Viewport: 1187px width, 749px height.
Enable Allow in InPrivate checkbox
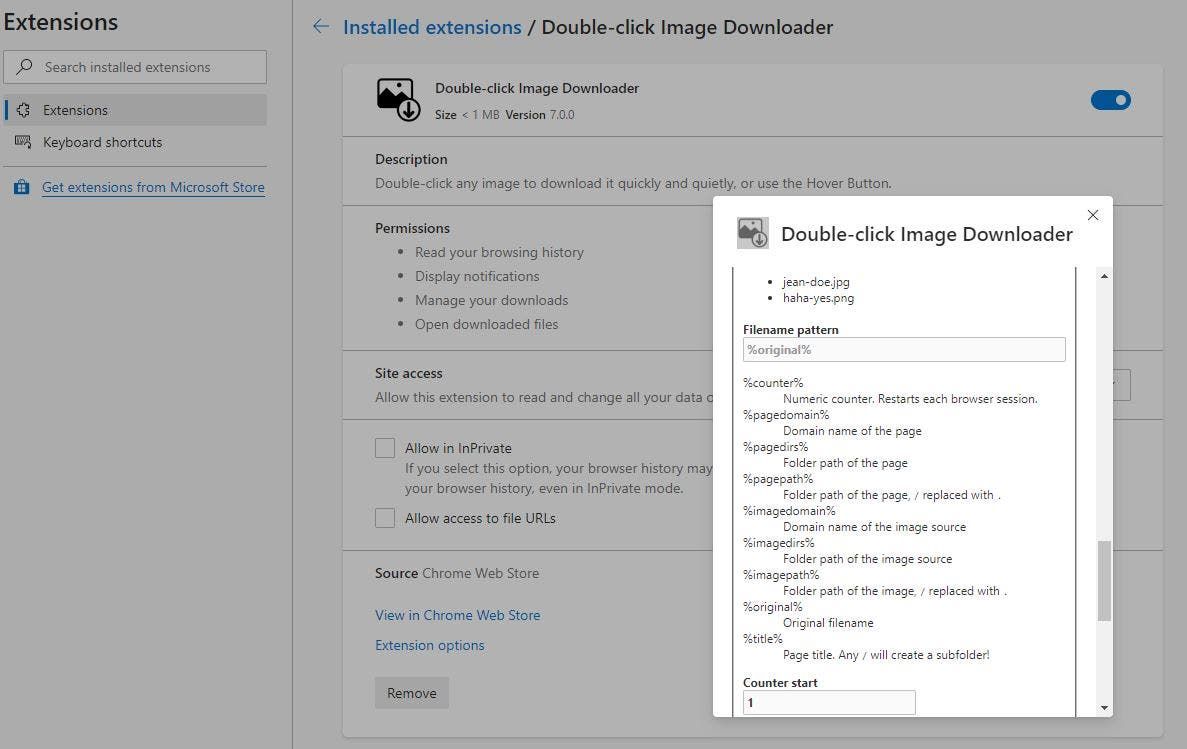[385, 448]
